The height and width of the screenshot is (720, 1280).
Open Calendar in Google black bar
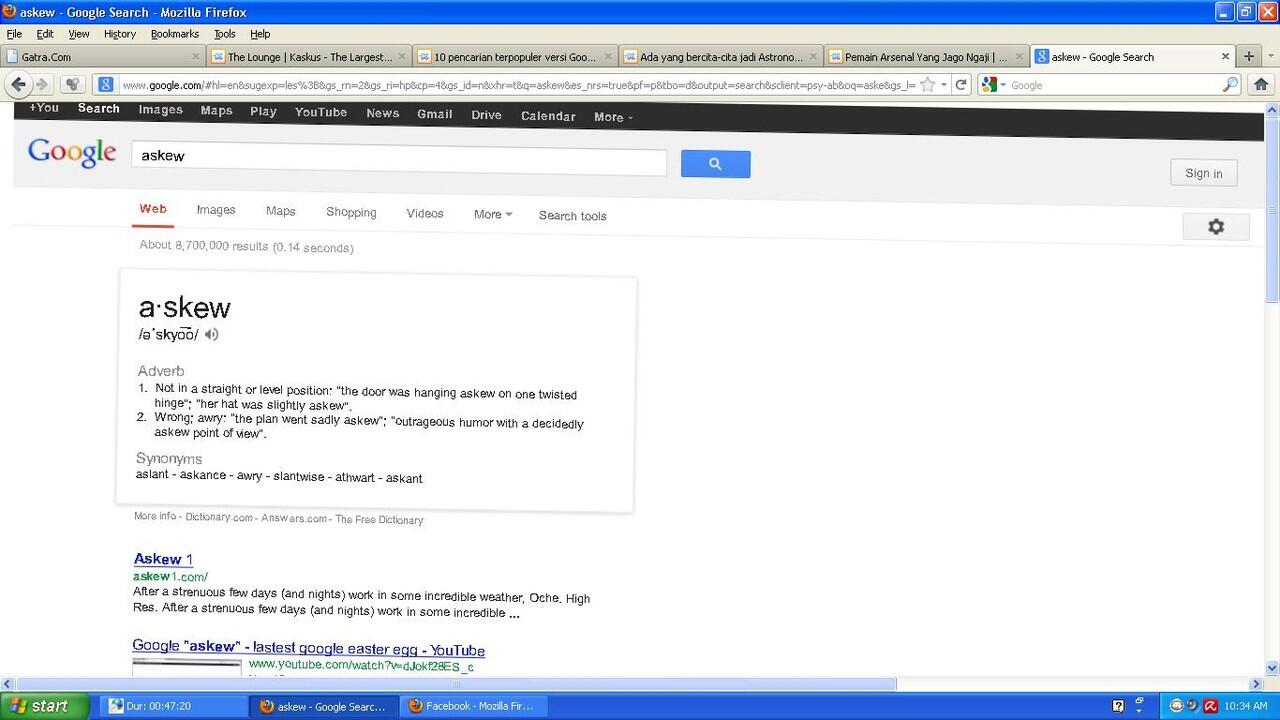[x=548, y=116]
